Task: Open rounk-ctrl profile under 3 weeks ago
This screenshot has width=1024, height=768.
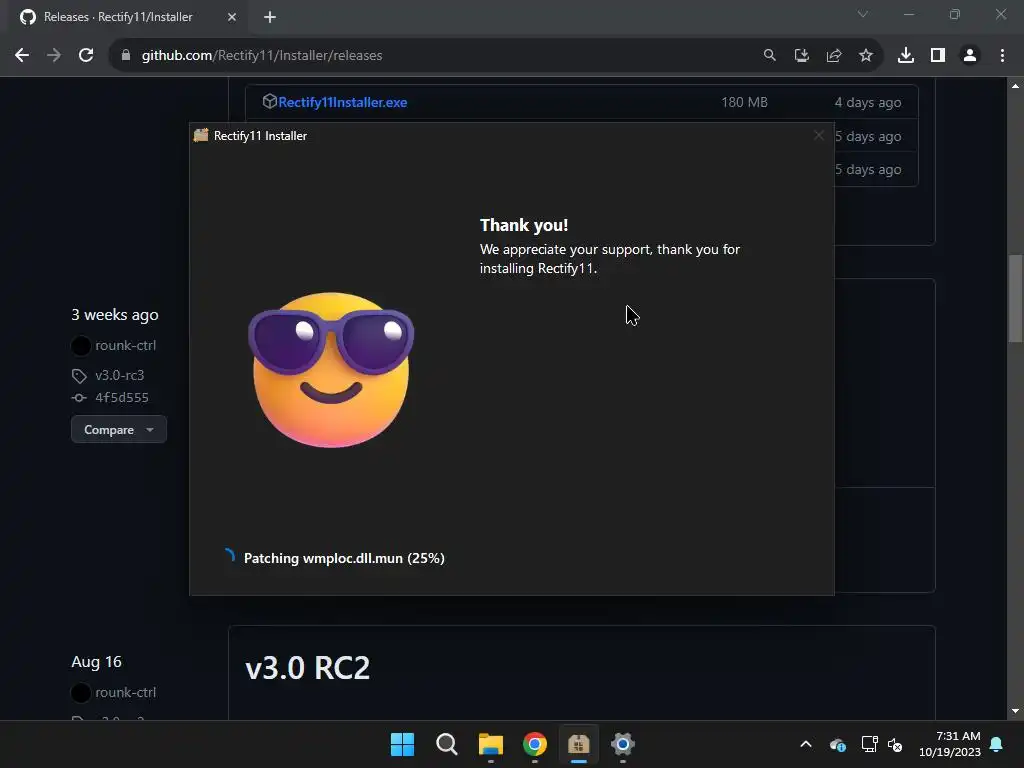Action: (125, 345)
